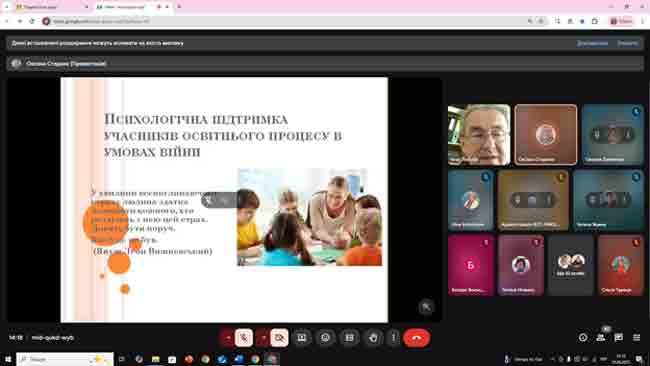Open a new browser tab
Viewport: 650px width, 366px height.
pyautogui.click(x=179, y=7)
